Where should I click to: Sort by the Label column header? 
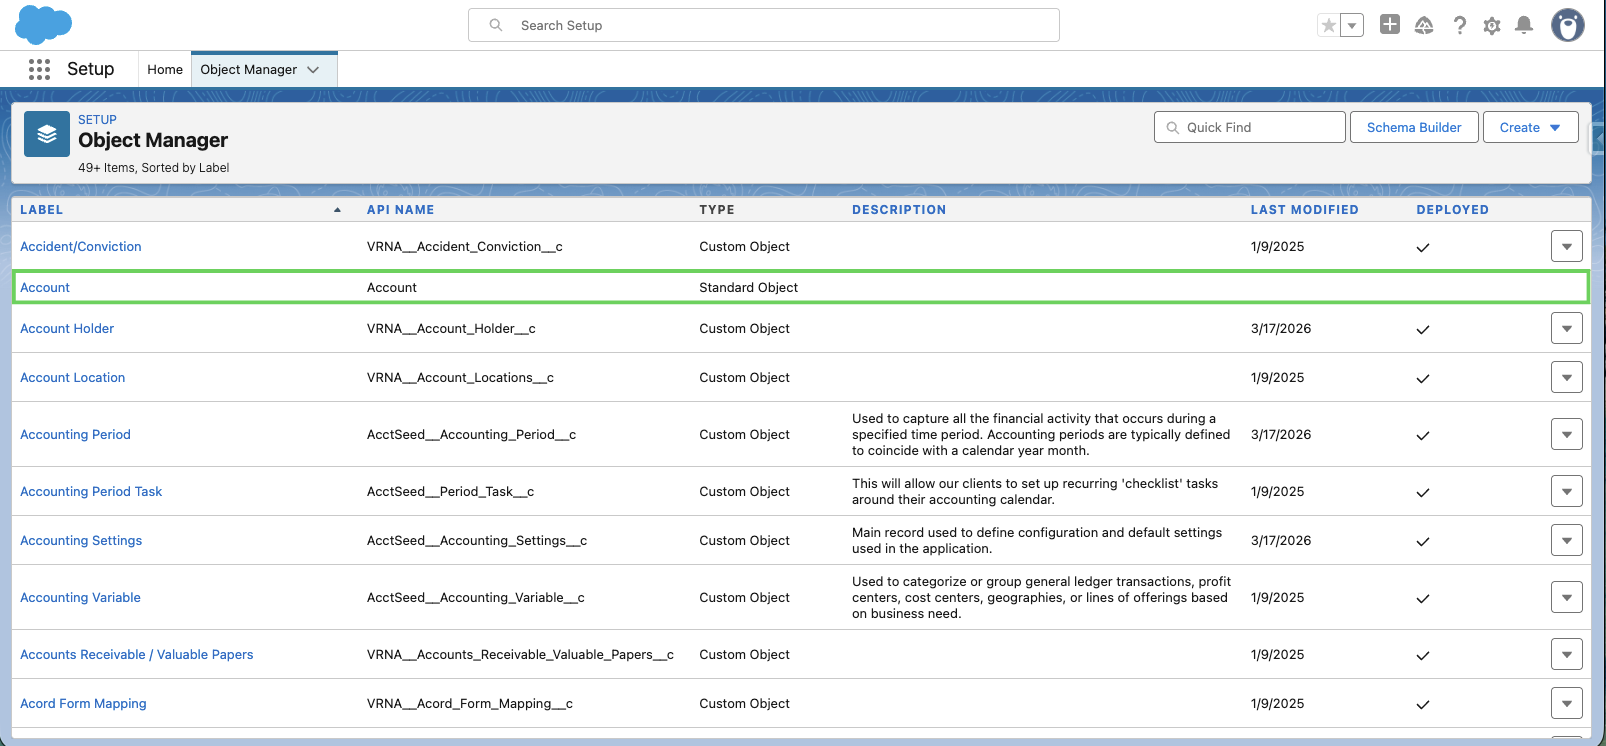click(x=42, y=210)
